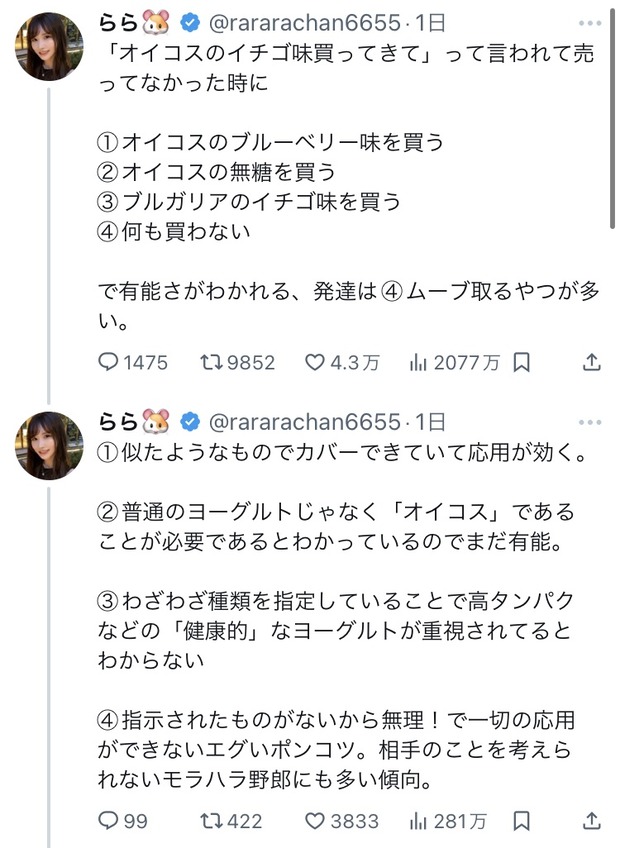Like the first tweet with 4.3万 likes
Viewport: 620px width, 848px height.
coord(316,363)
